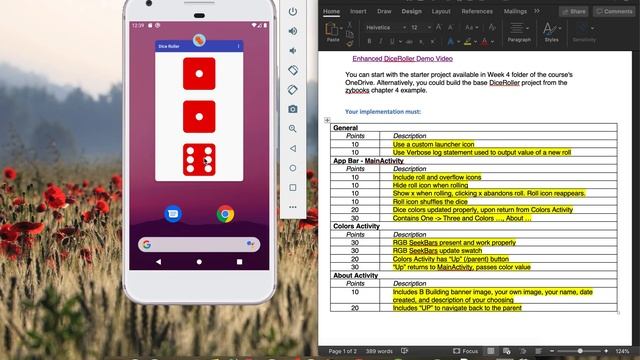Lower emulator volume with volume down icon
640x360 pixels.
tap(293, 51)
